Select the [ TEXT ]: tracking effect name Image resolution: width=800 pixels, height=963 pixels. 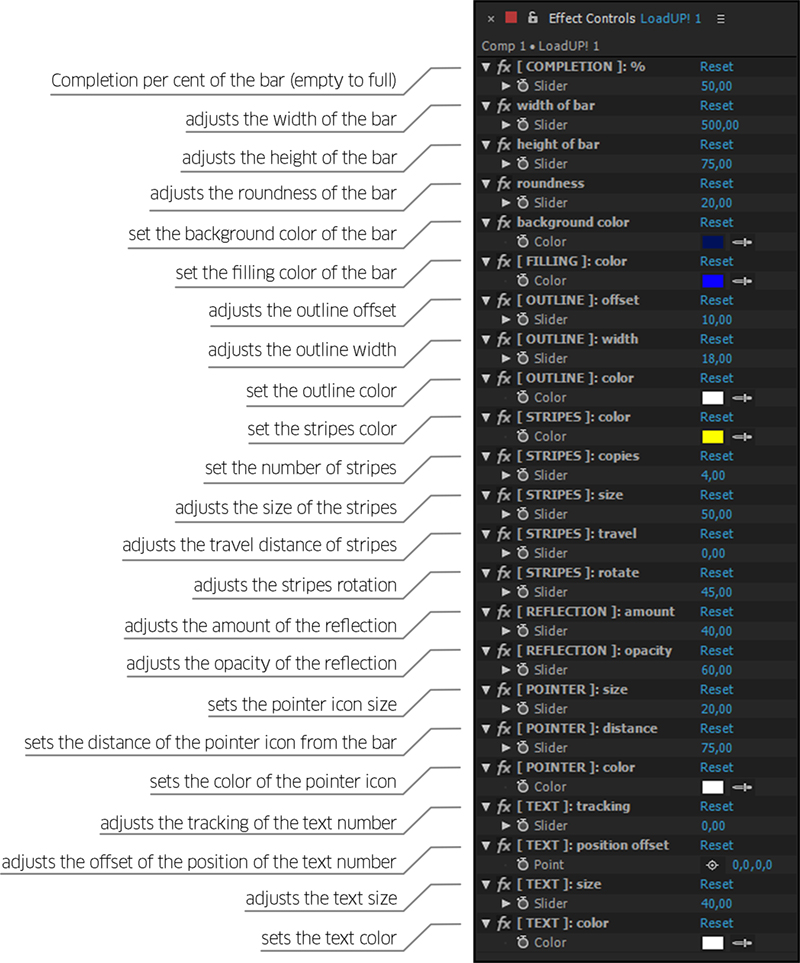pos(573,806)
